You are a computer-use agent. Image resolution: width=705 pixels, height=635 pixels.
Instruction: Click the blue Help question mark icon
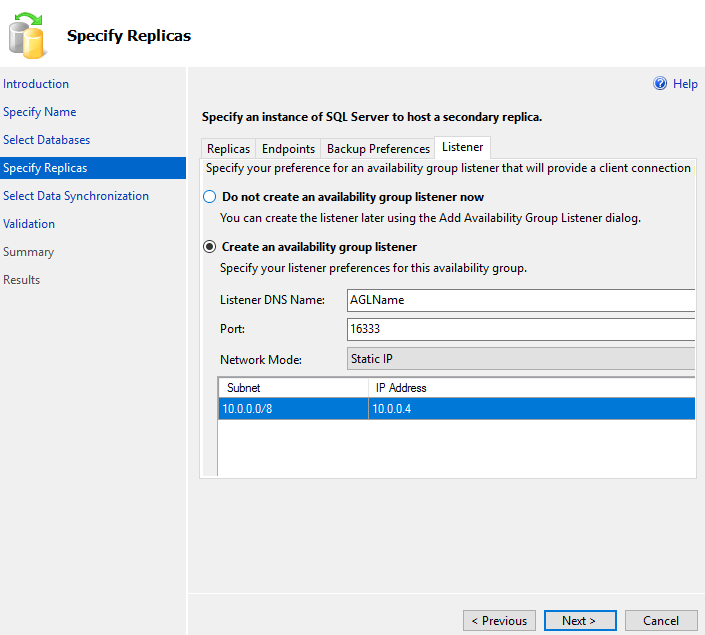pyautogui.click(x=660, y=83)
